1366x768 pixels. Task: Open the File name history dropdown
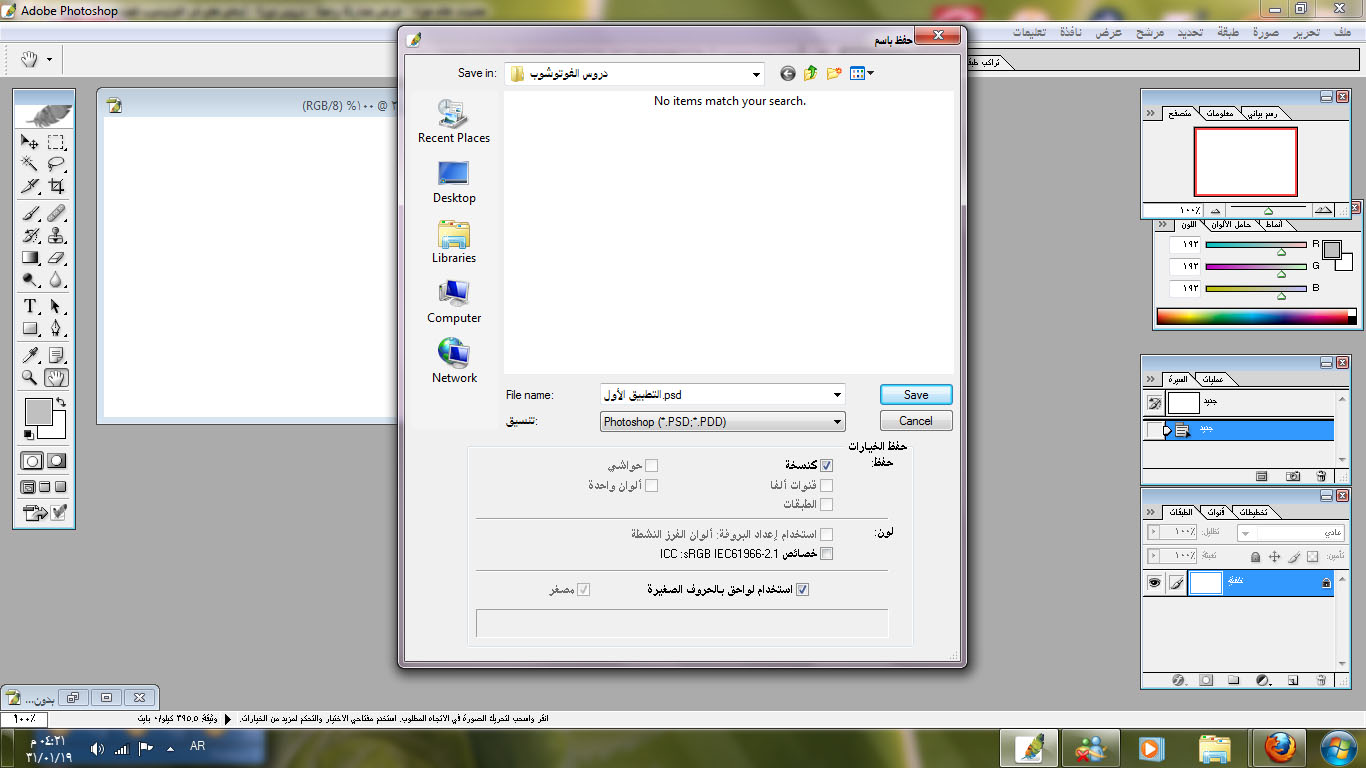click(x=837, y=395)
